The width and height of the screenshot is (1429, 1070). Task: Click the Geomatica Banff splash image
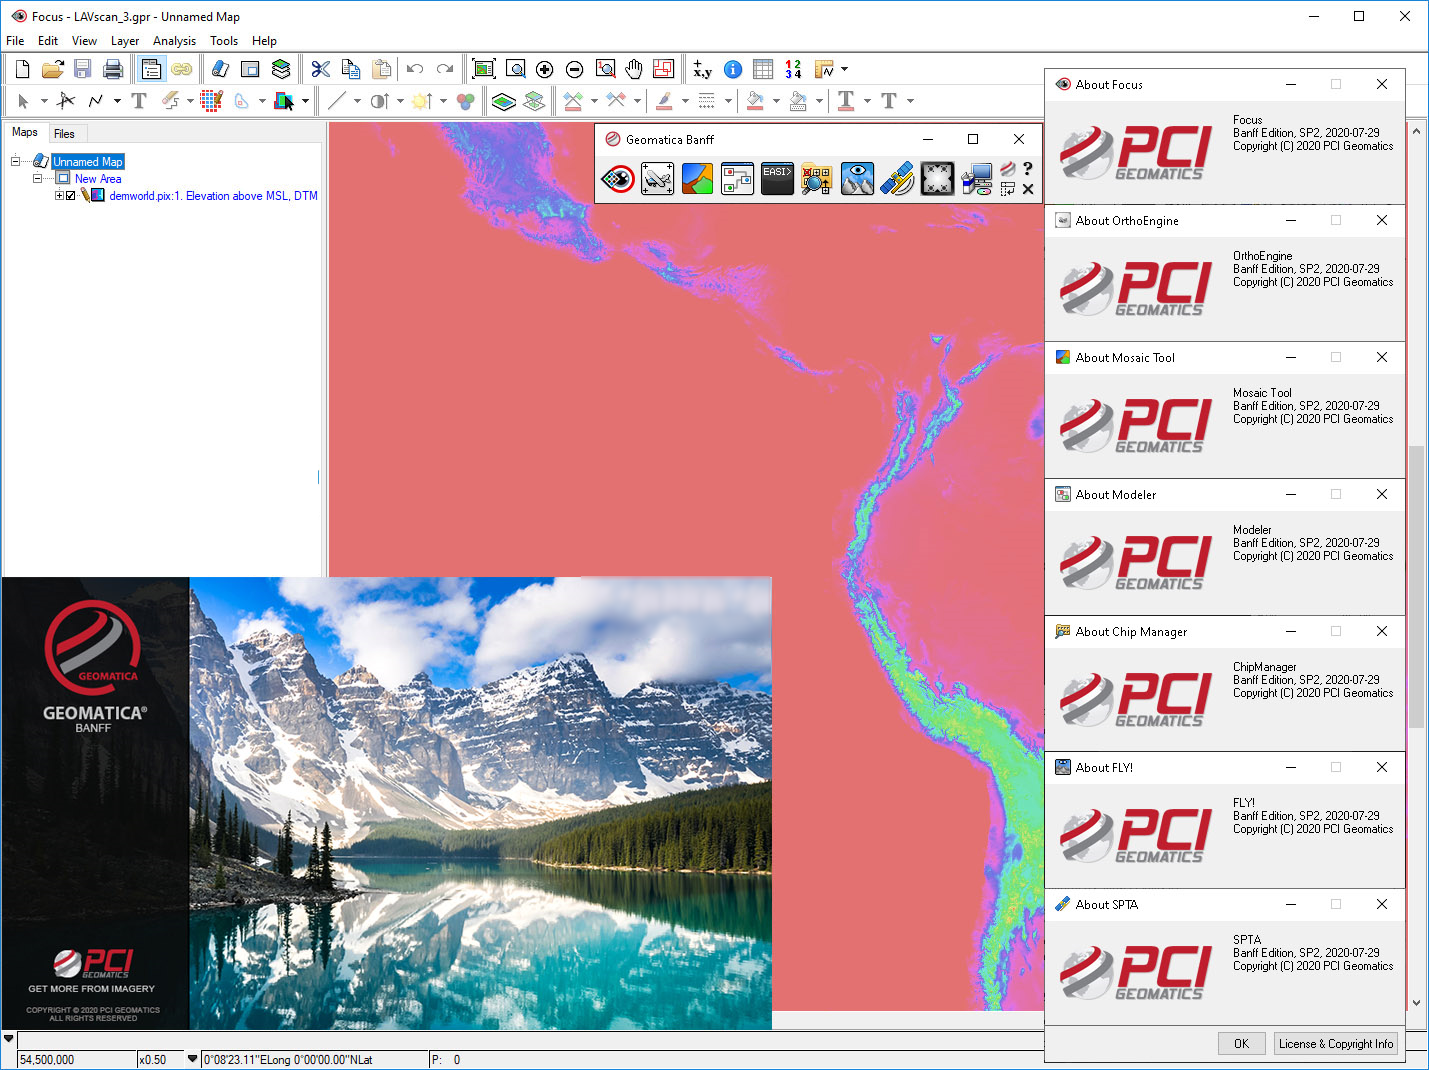click(386, 803)
